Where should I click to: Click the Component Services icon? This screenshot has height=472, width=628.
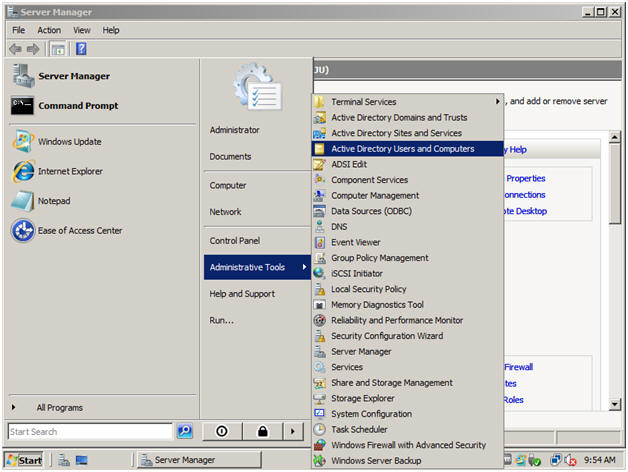tap(319, 180)
